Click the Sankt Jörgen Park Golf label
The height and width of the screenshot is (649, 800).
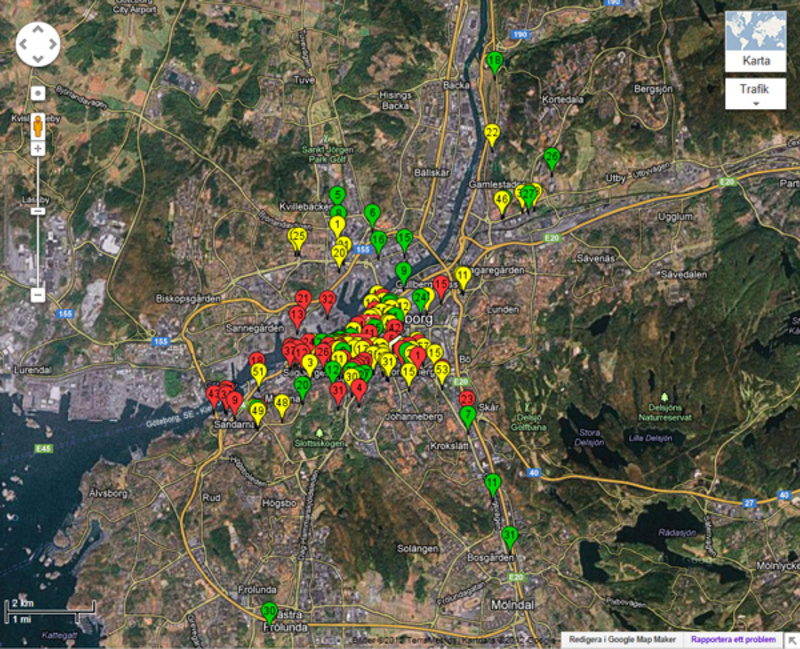[327, 155]
